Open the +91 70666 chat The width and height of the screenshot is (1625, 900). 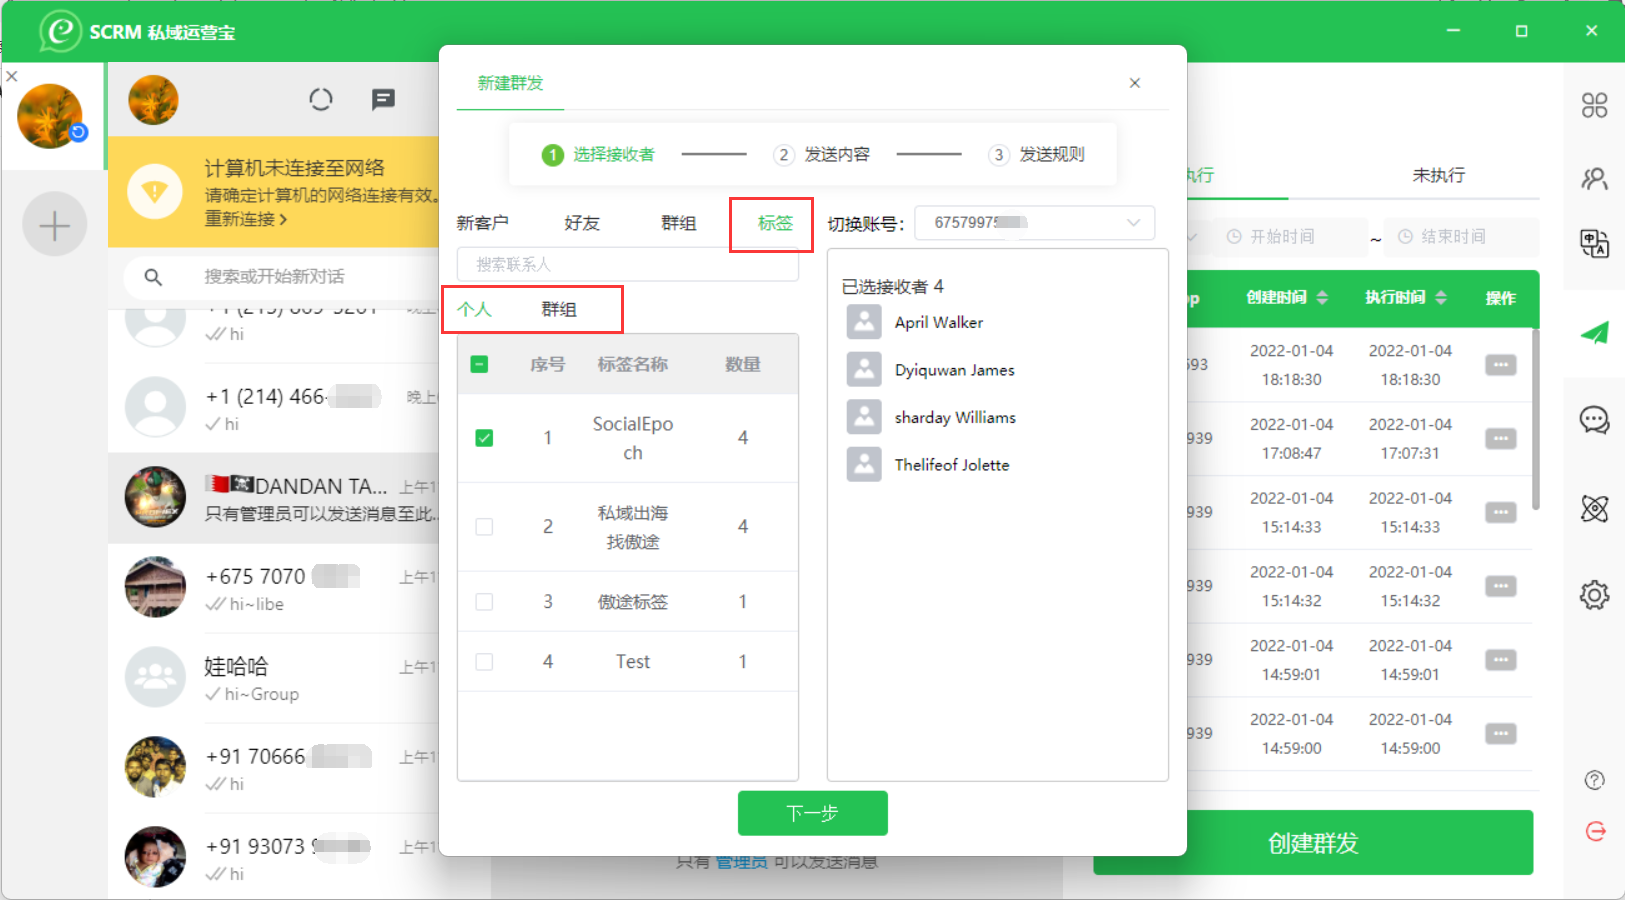tap(274, 768)
